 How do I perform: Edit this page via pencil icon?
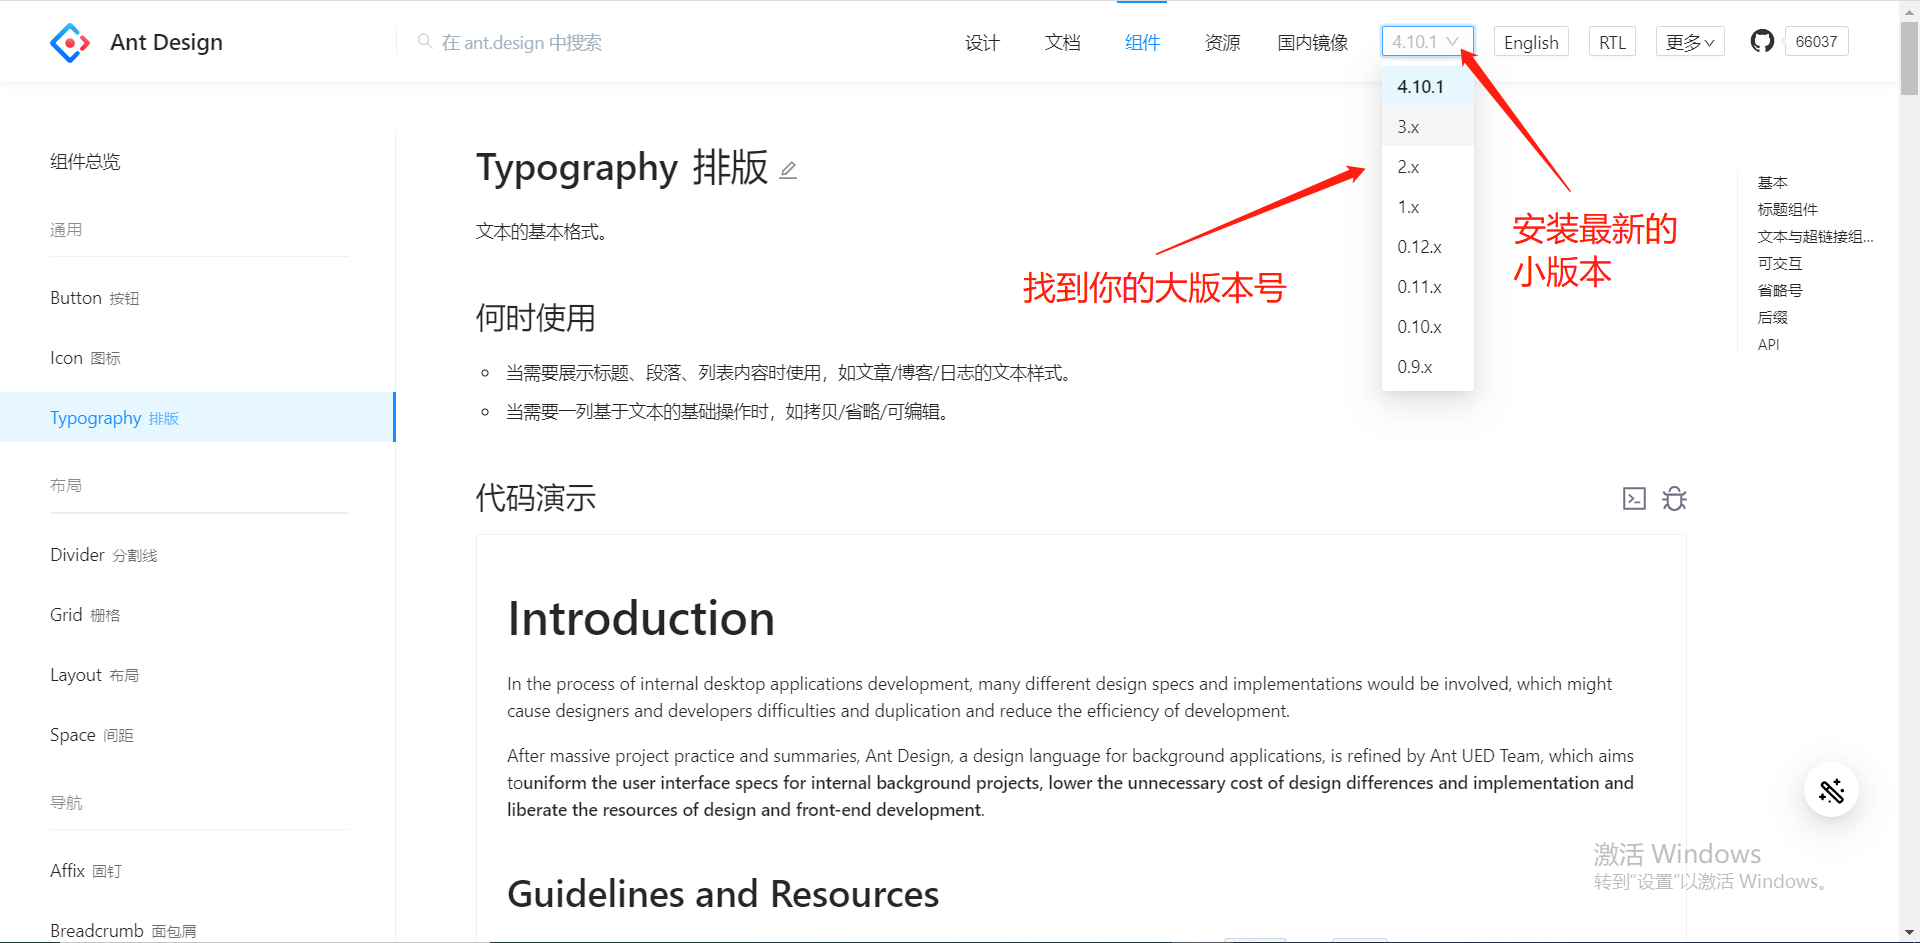(788, 170)
